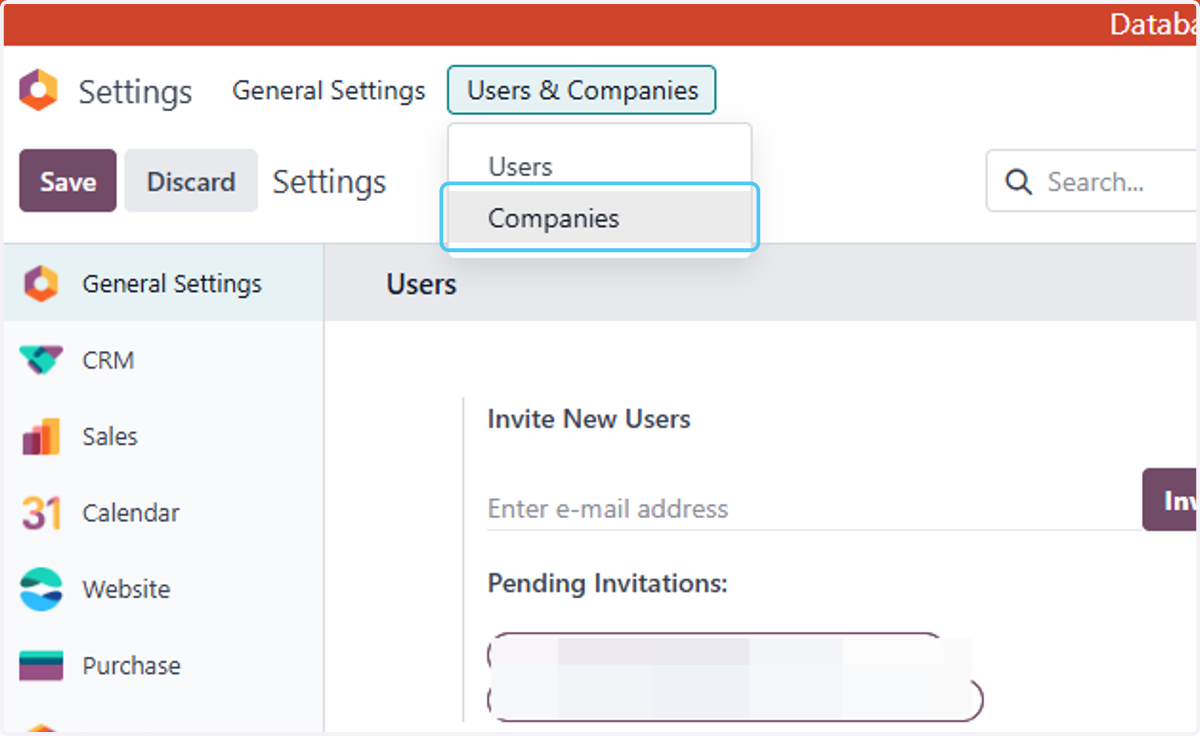
Task: Click the Odoo Settings app logo icon
Action: click(x=39, y=91)
